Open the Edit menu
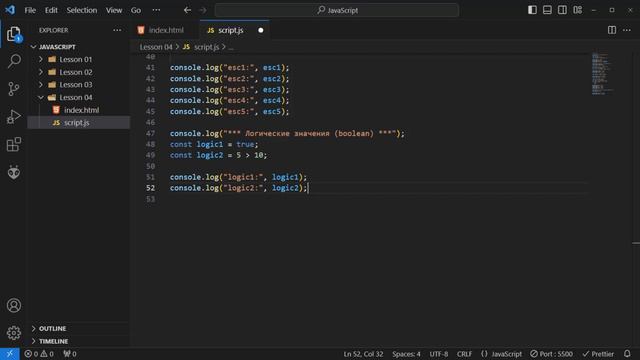 51,10
